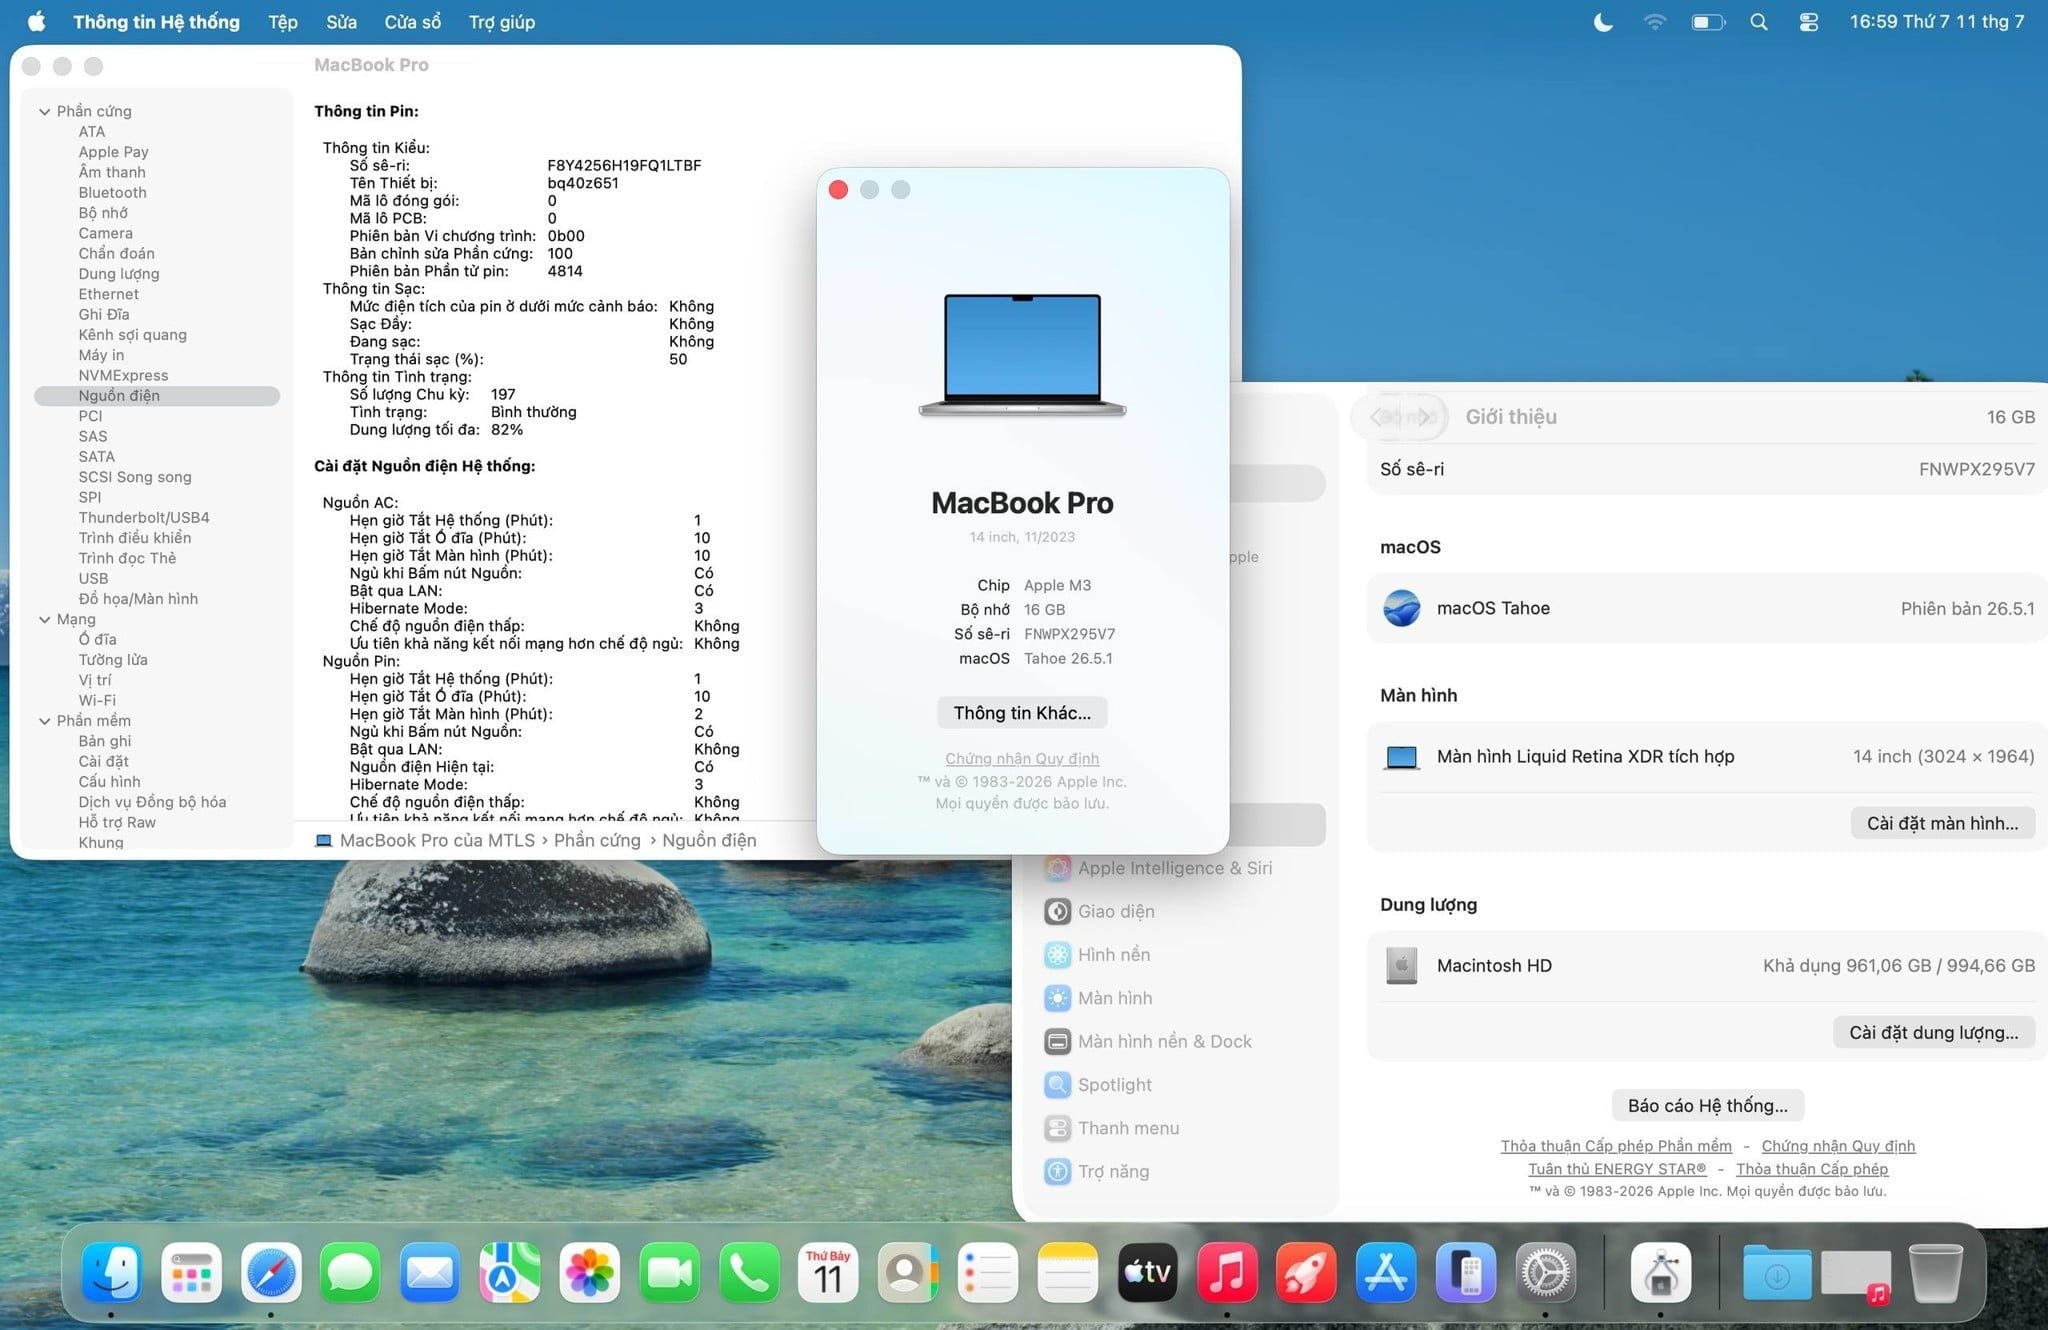Open the Notes app in the Dock
This screenshot has width=2048, height=1330.
(1068, 1272)
